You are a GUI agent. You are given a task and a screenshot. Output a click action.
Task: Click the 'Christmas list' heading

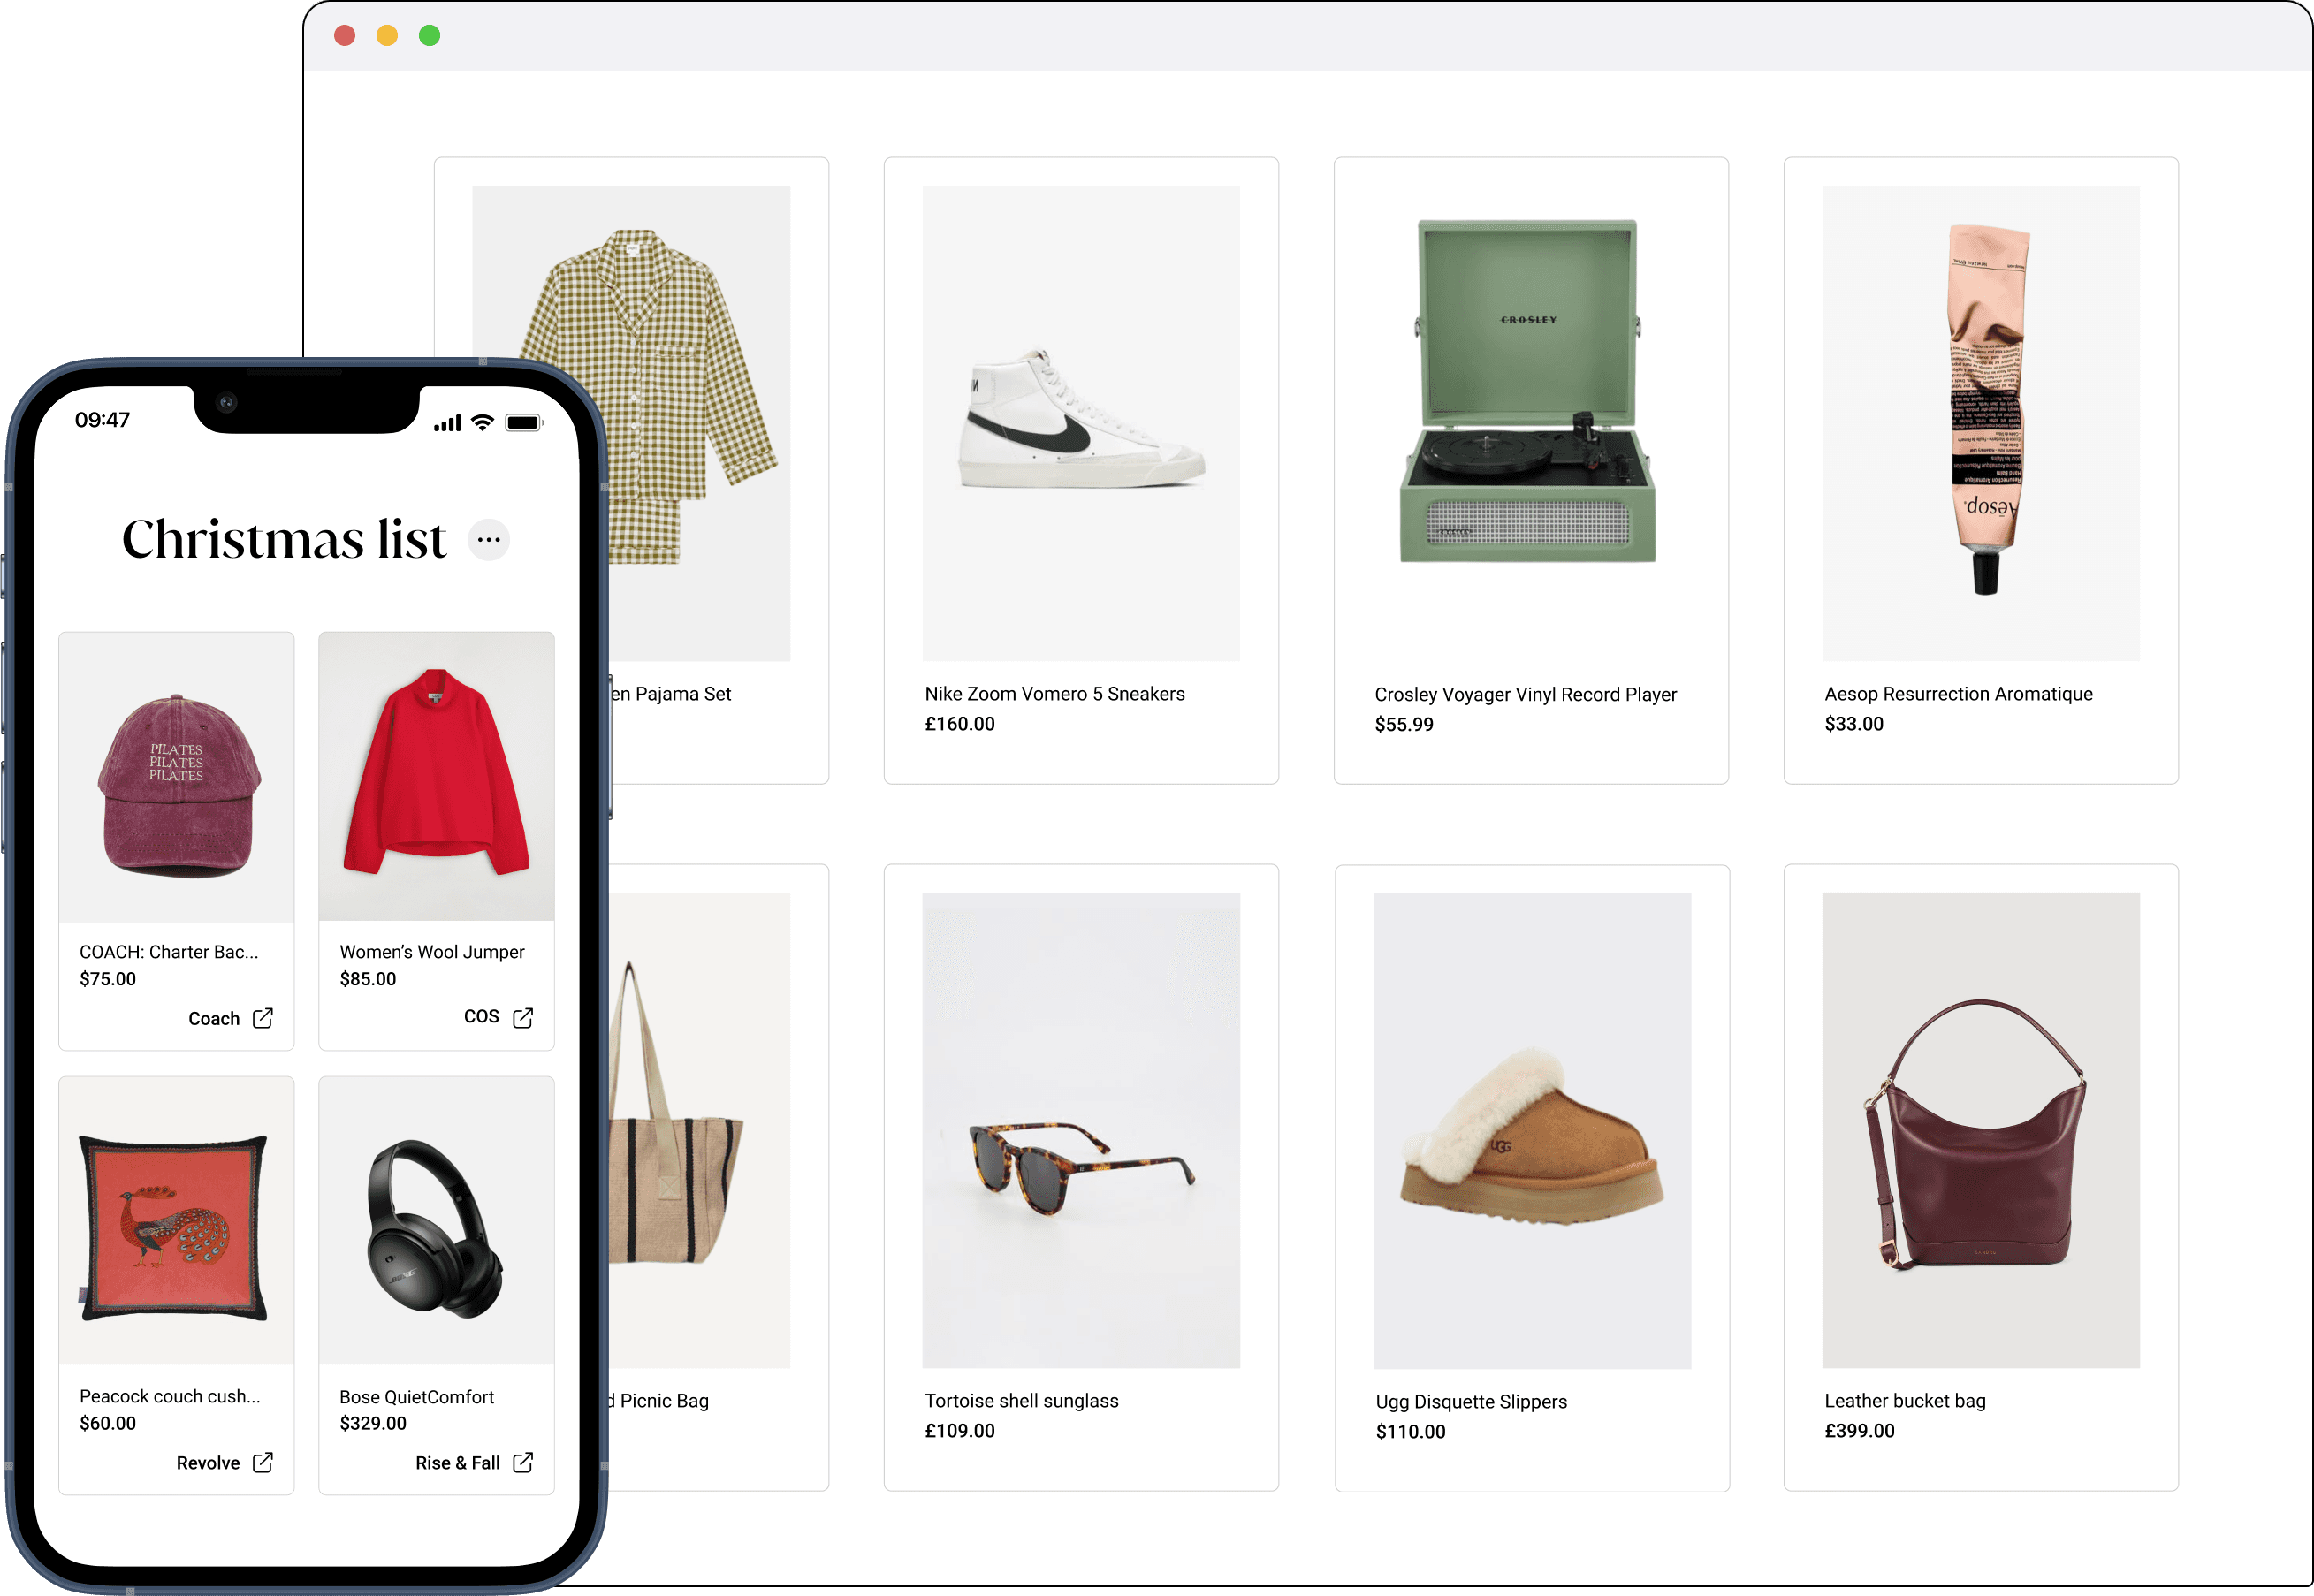tap(284, 540)
